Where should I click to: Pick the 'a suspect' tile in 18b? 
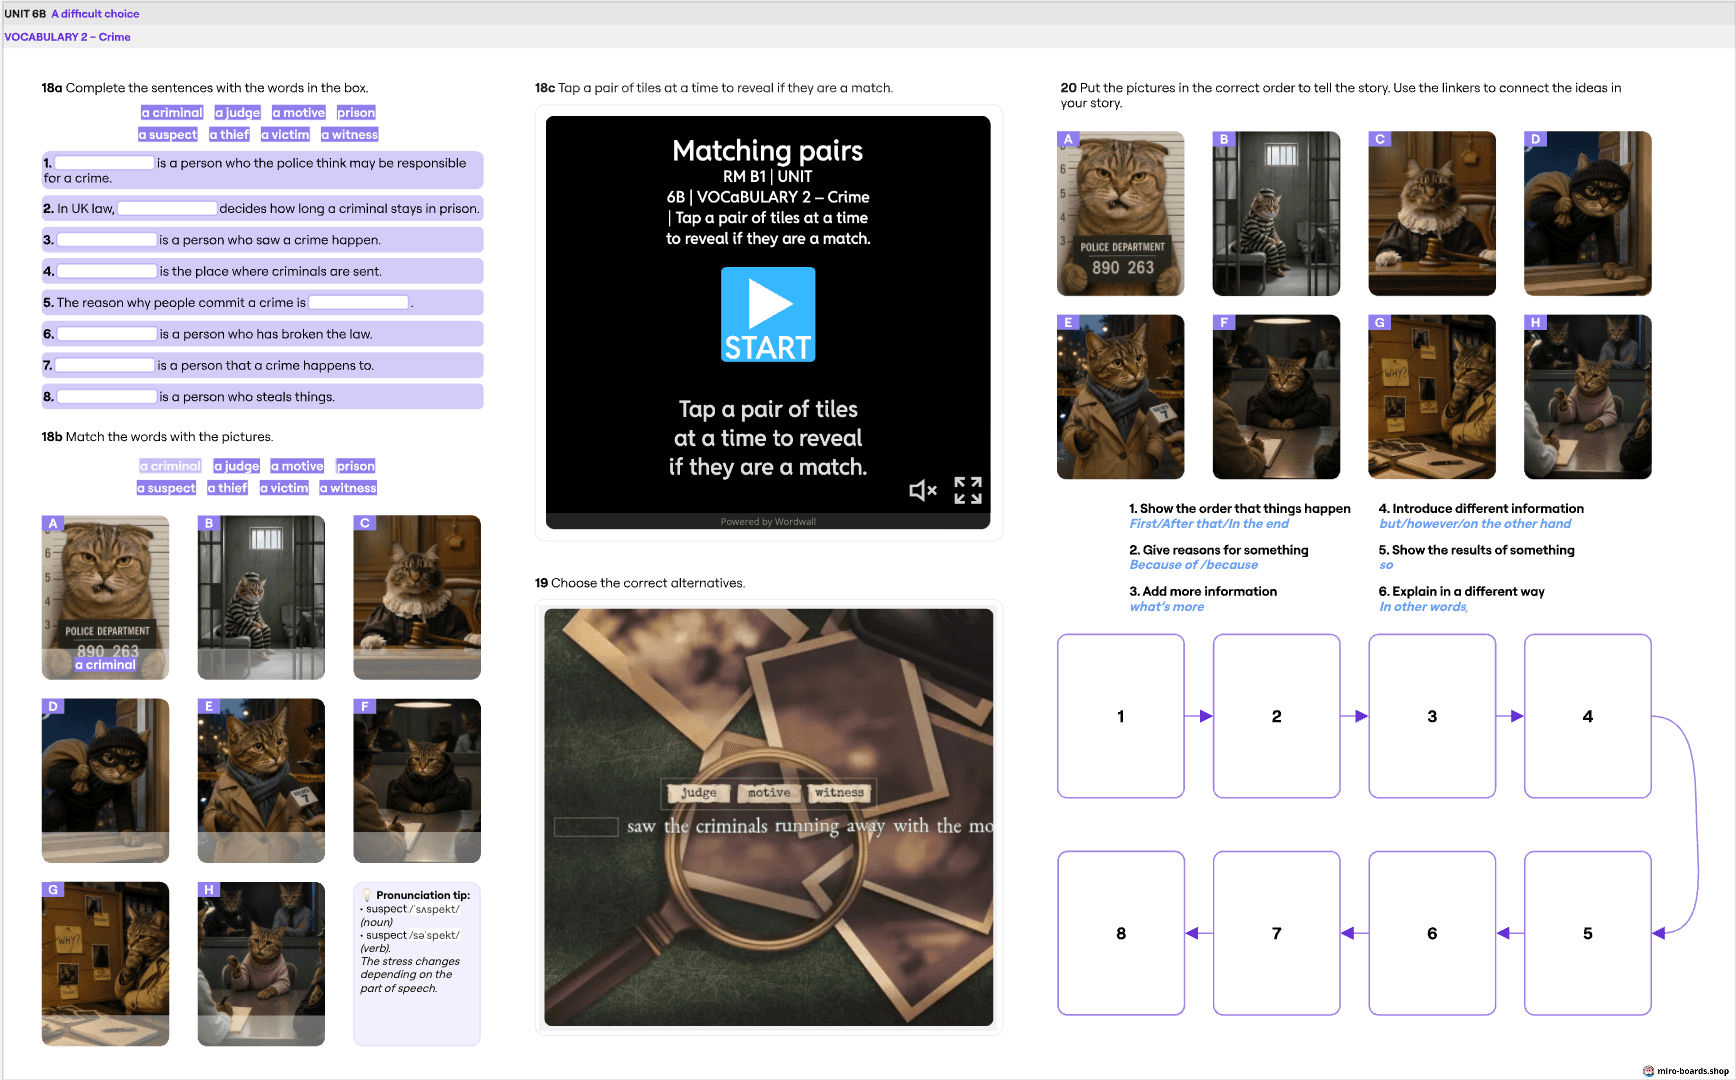[166, 488]
